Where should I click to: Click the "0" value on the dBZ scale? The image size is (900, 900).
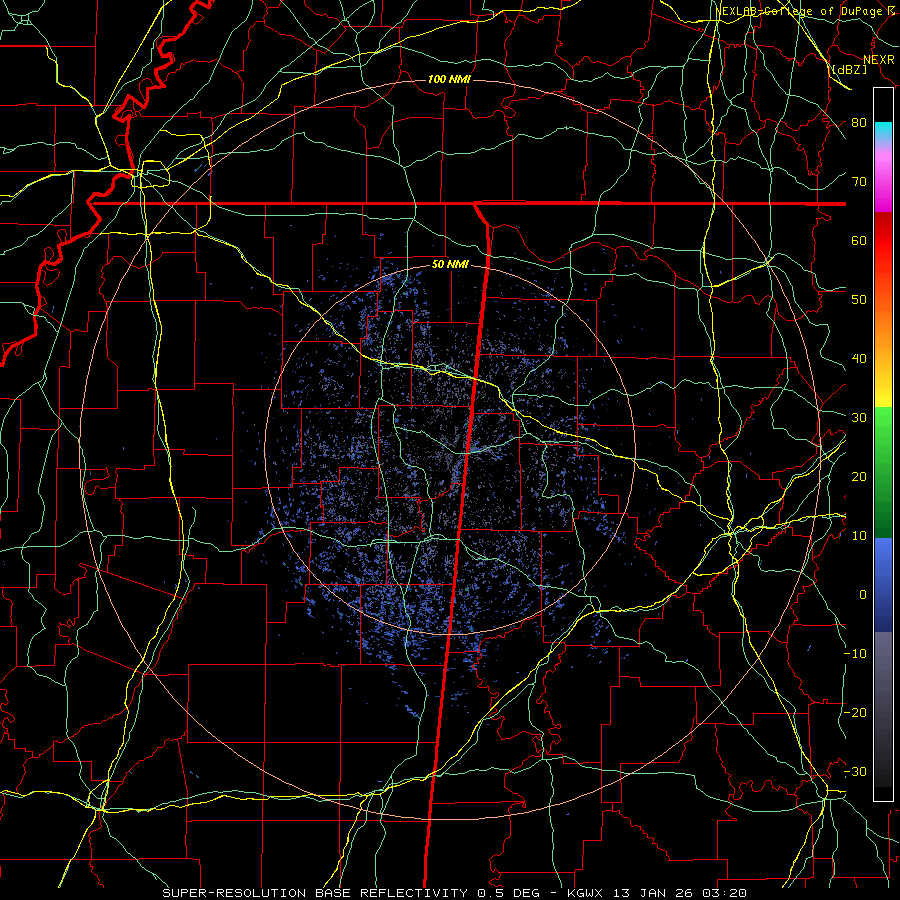click(x=863, y=595)
